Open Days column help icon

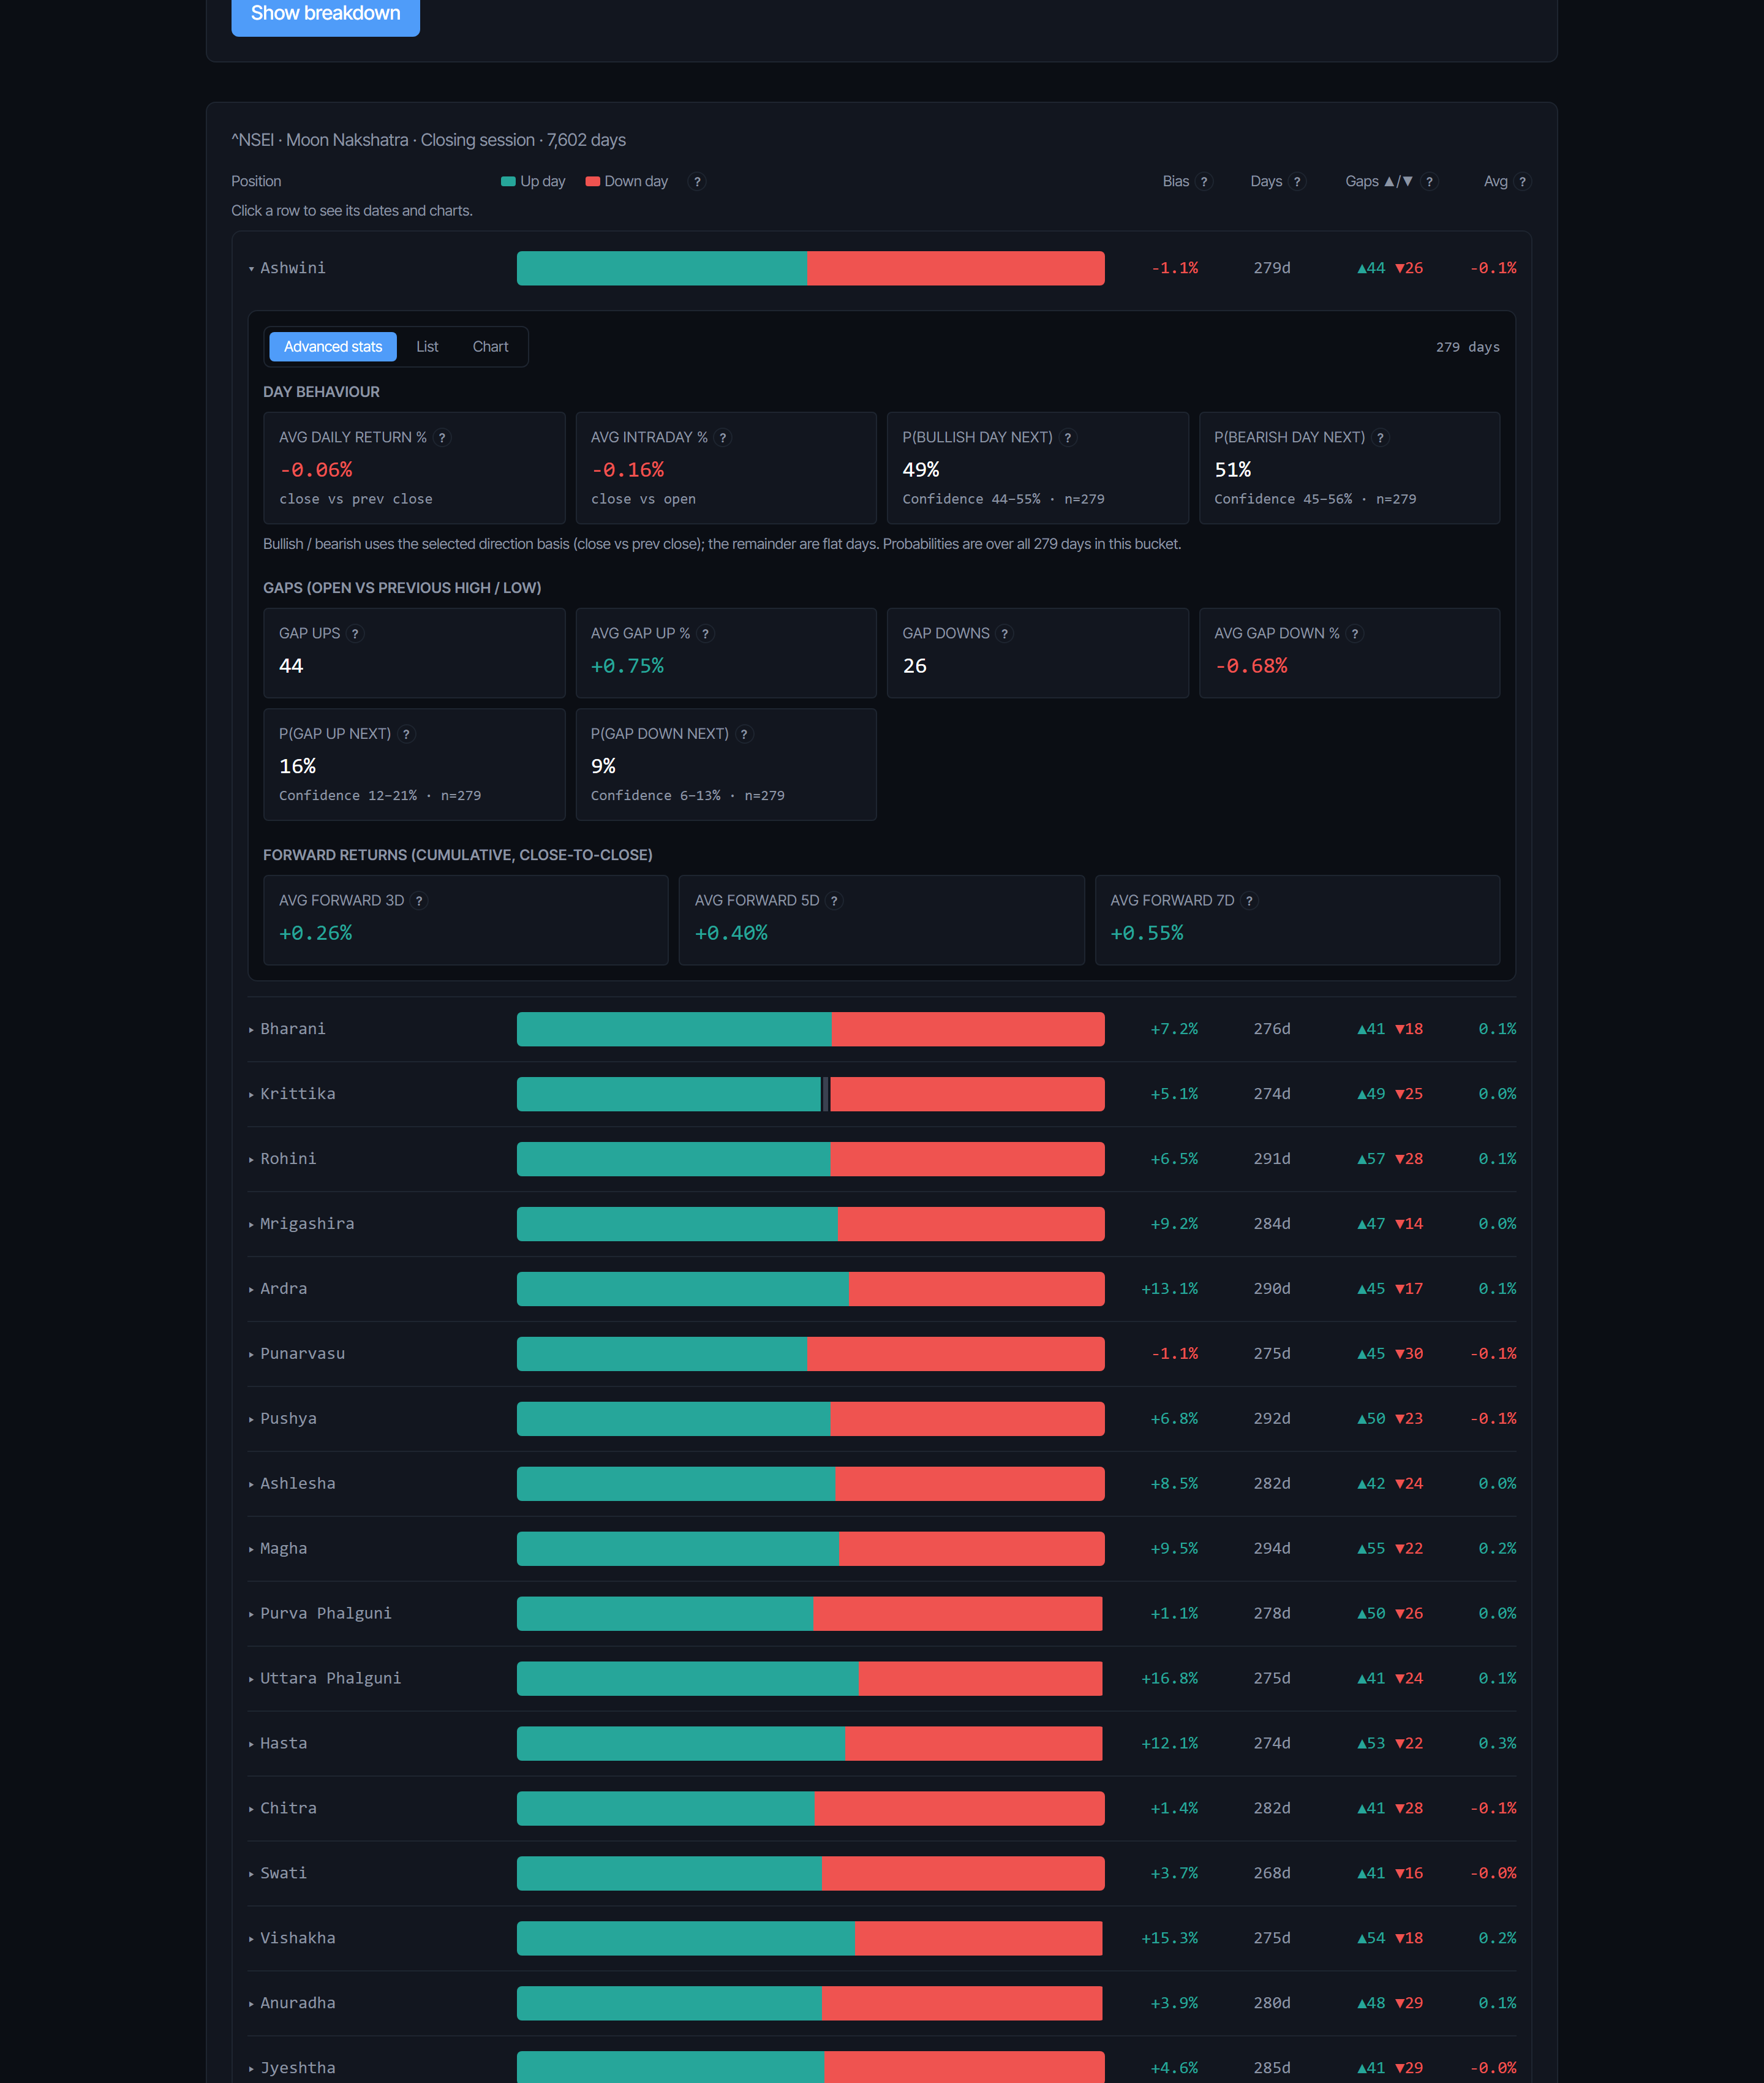click(1297, 182)
